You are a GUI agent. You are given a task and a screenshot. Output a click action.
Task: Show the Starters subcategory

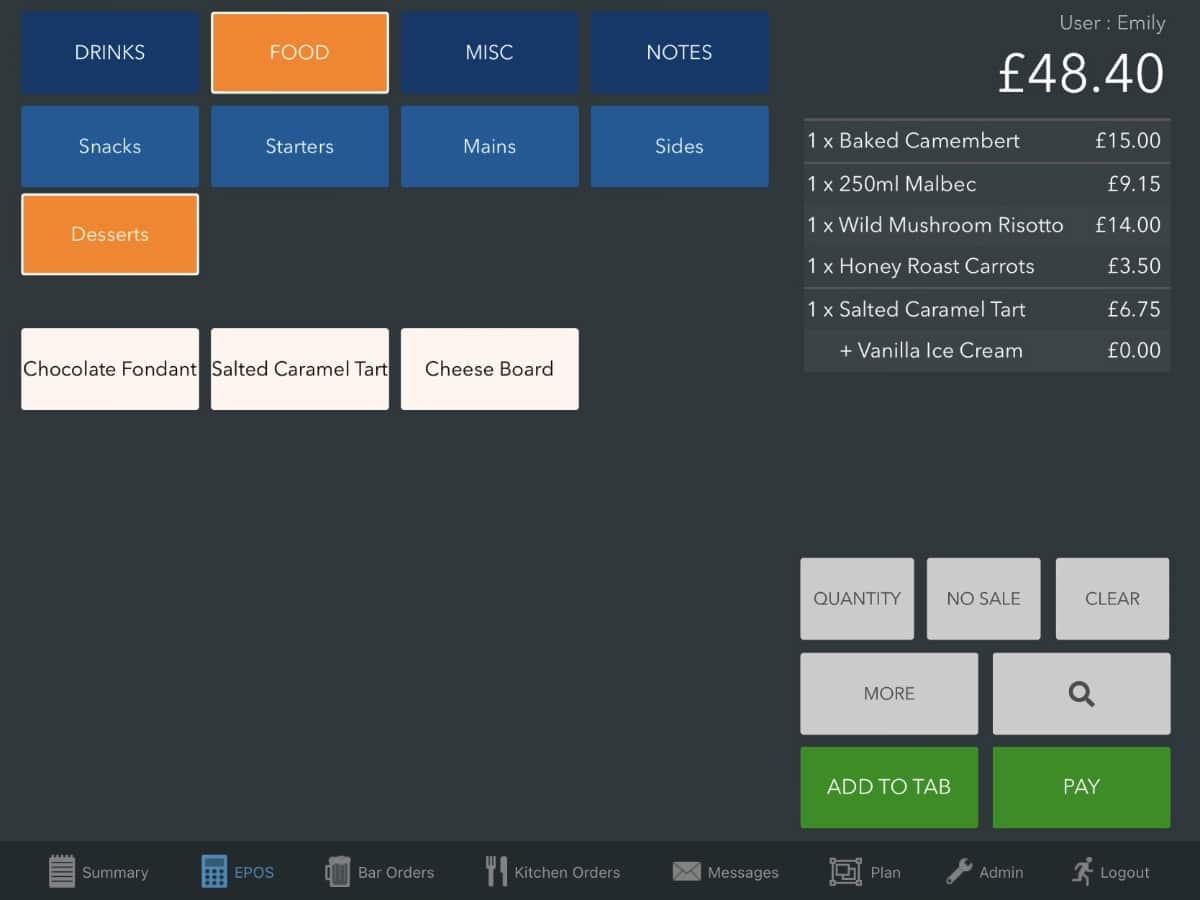[x=300, y=147]
